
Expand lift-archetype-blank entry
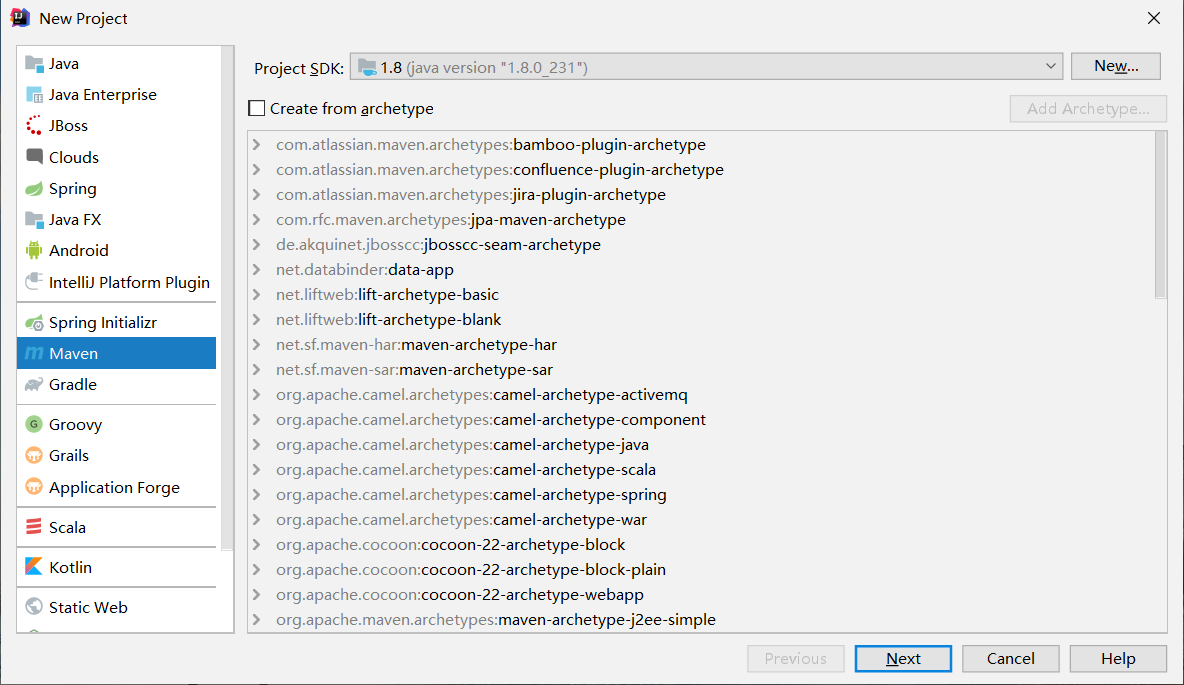pos(257,319)
